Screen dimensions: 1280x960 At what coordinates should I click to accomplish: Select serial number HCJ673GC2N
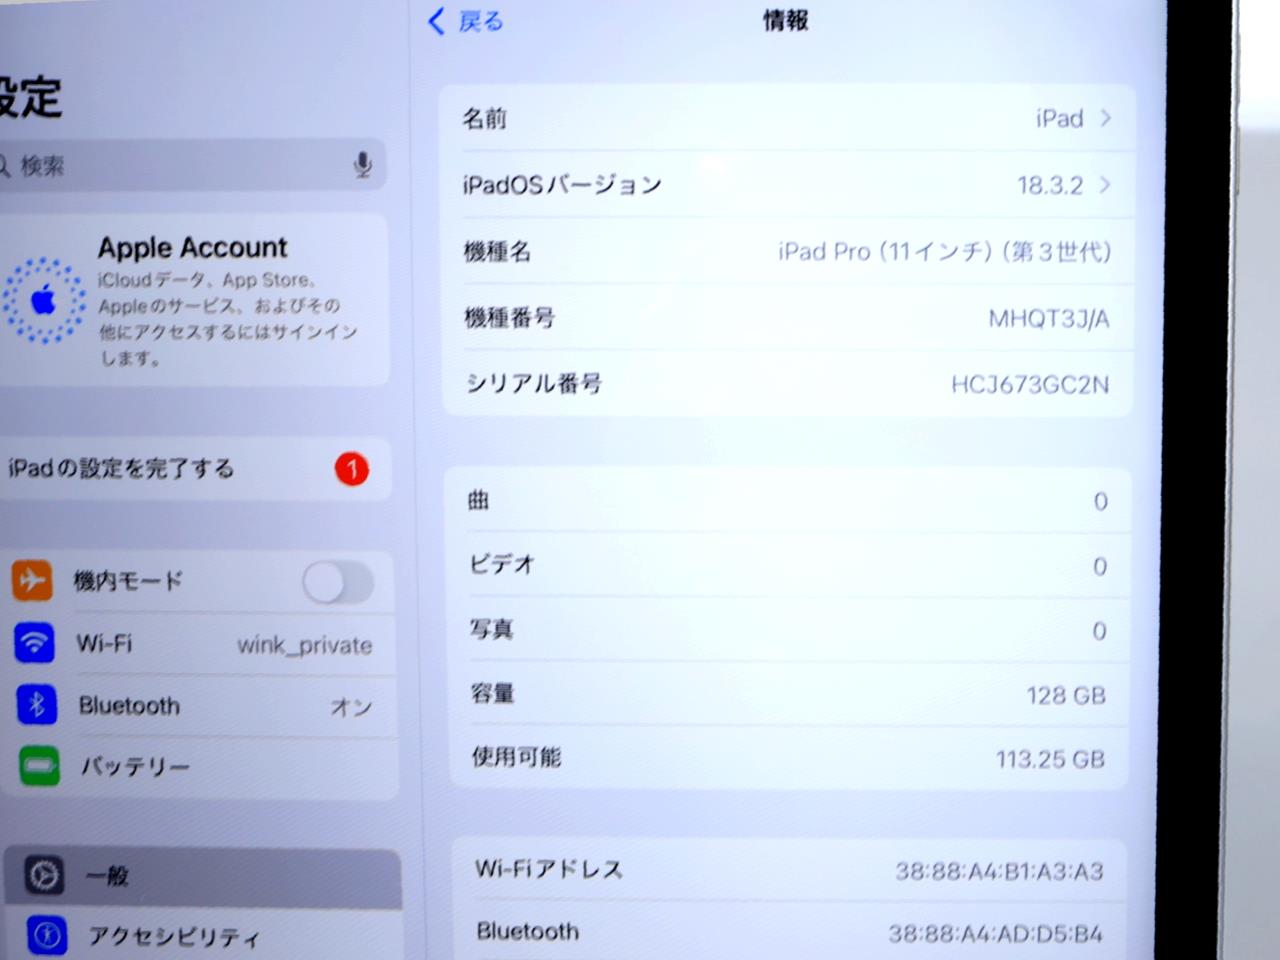1030,384
